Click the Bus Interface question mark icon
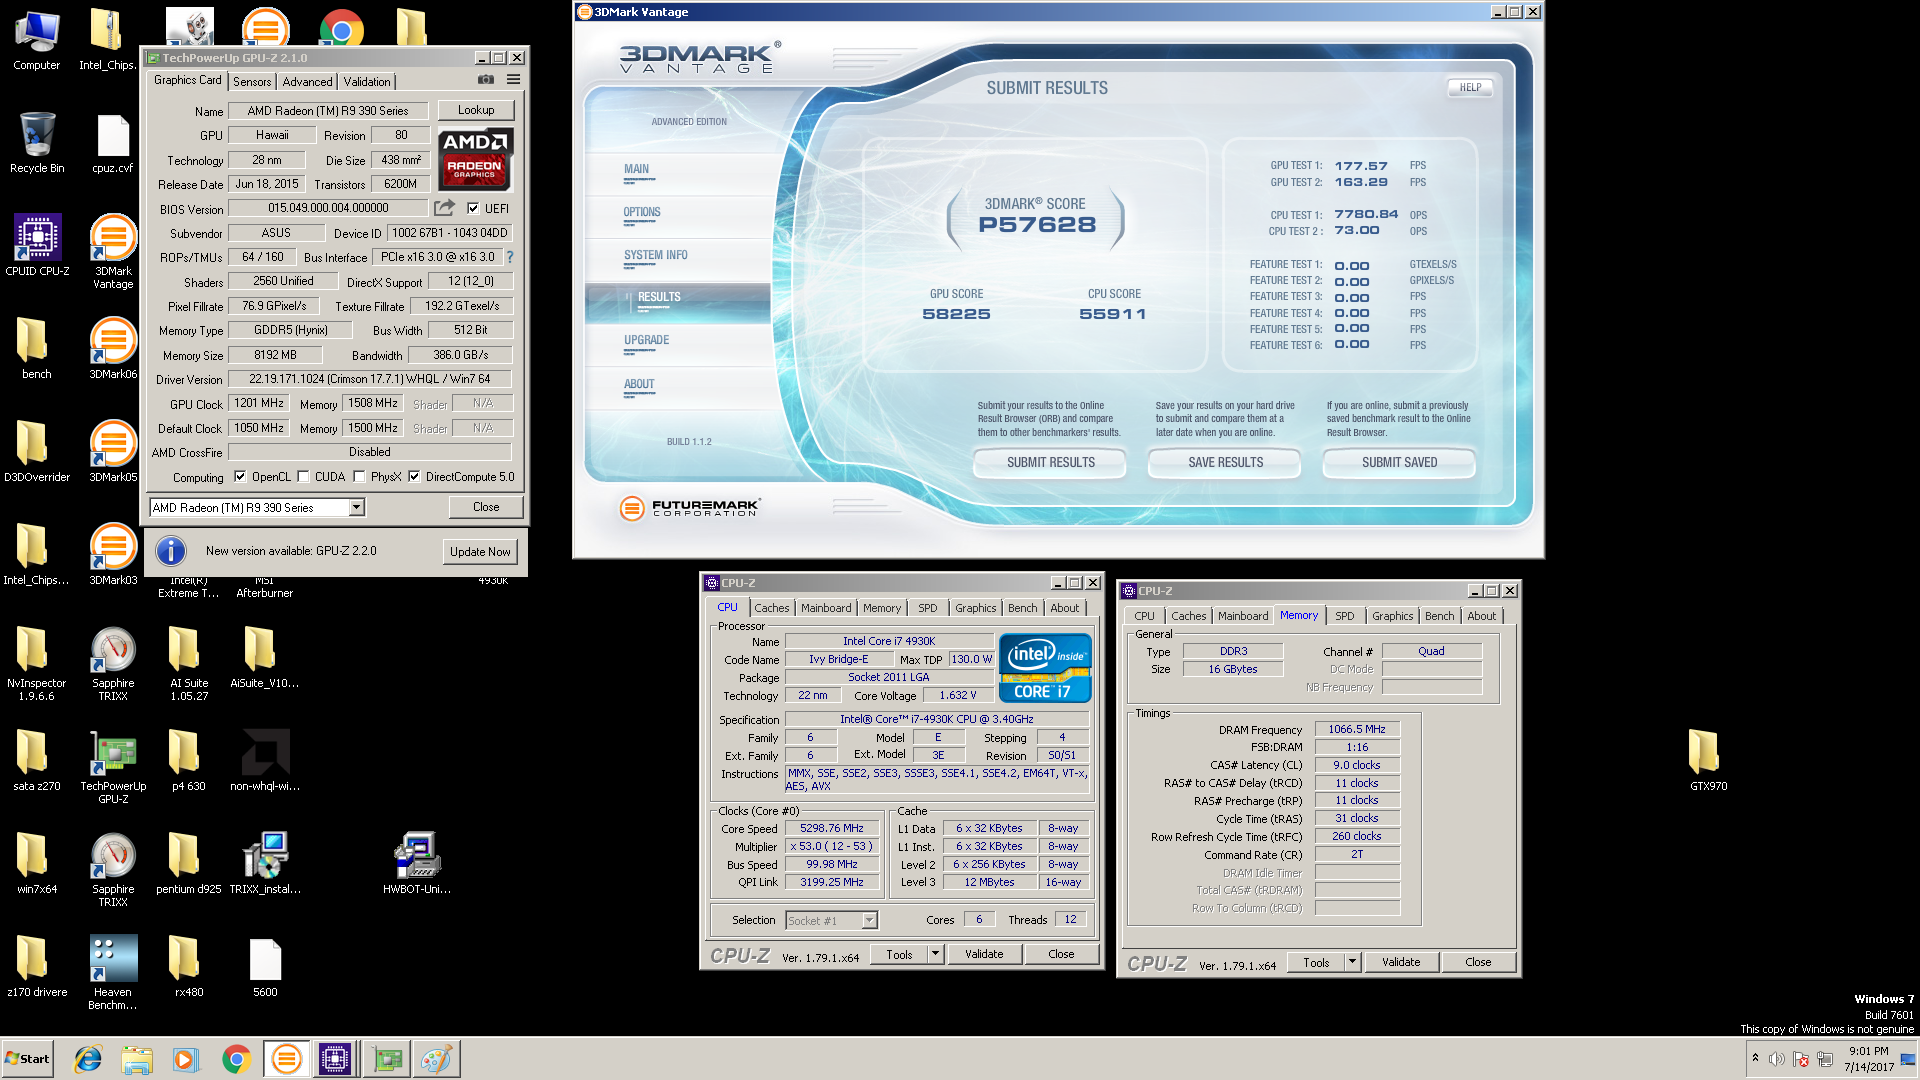Screen dimensions: 1920x1080 [510, 257]
